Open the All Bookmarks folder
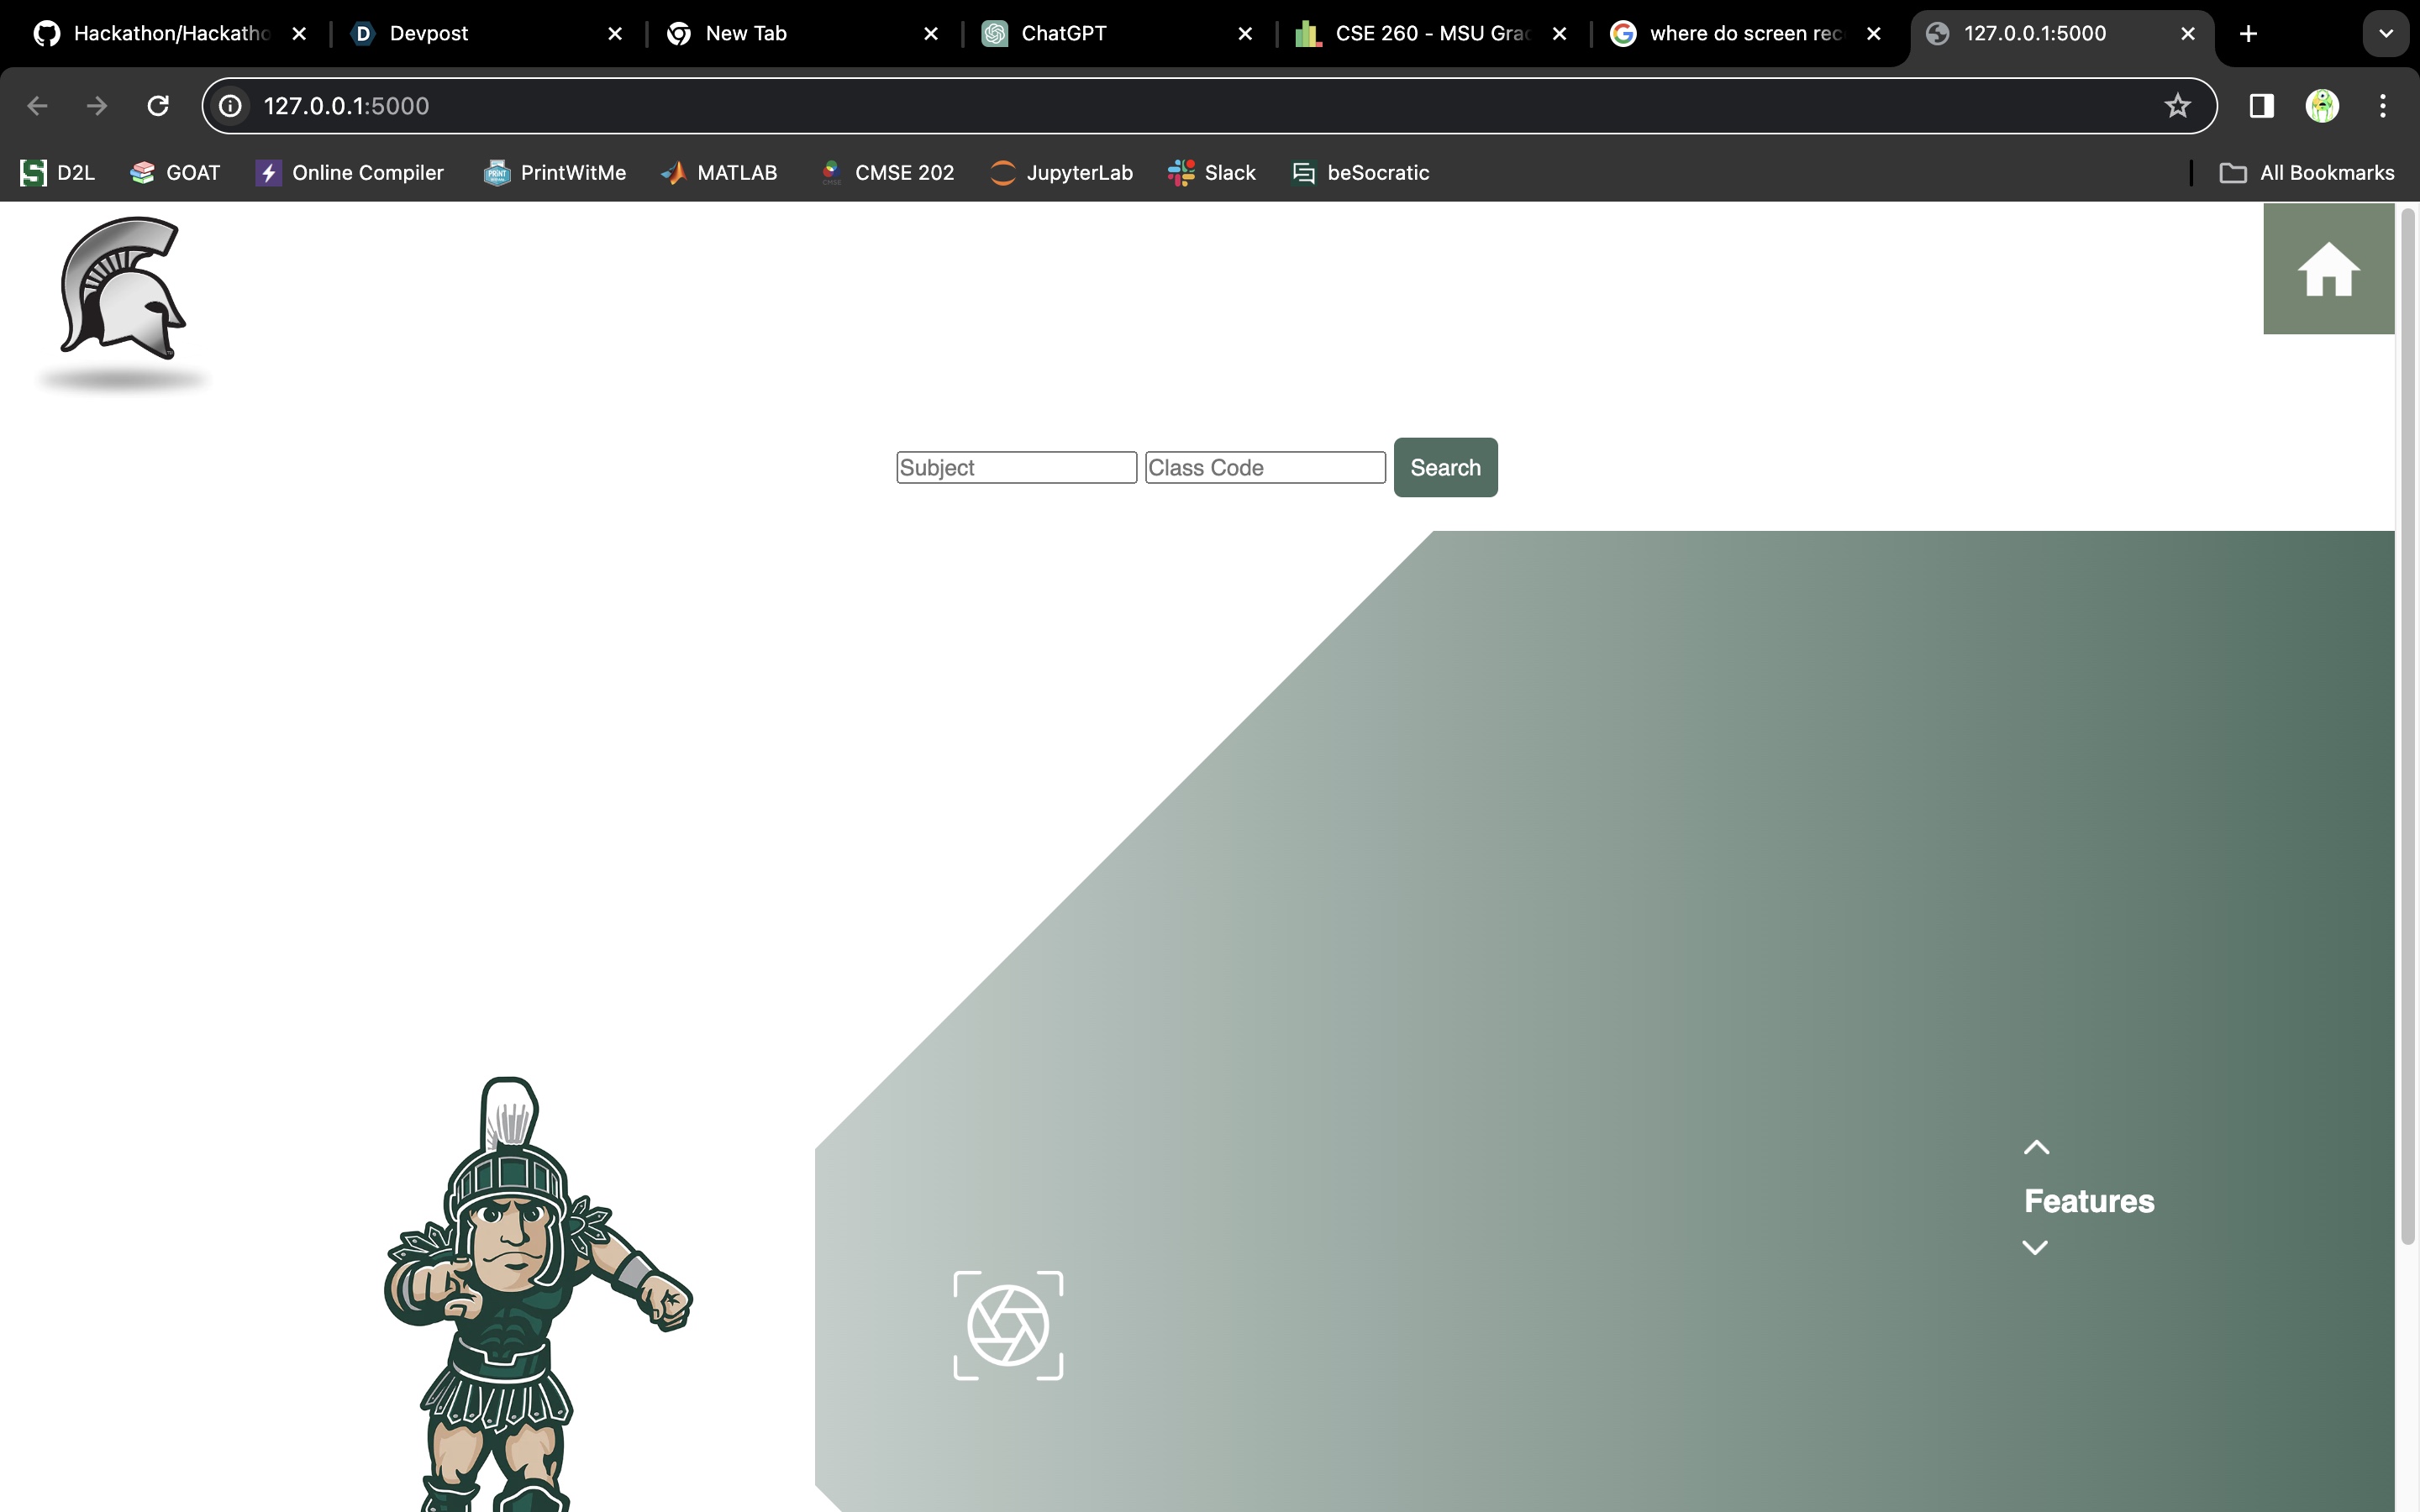The image size is (2420, 1512). tap(2307, 173)
